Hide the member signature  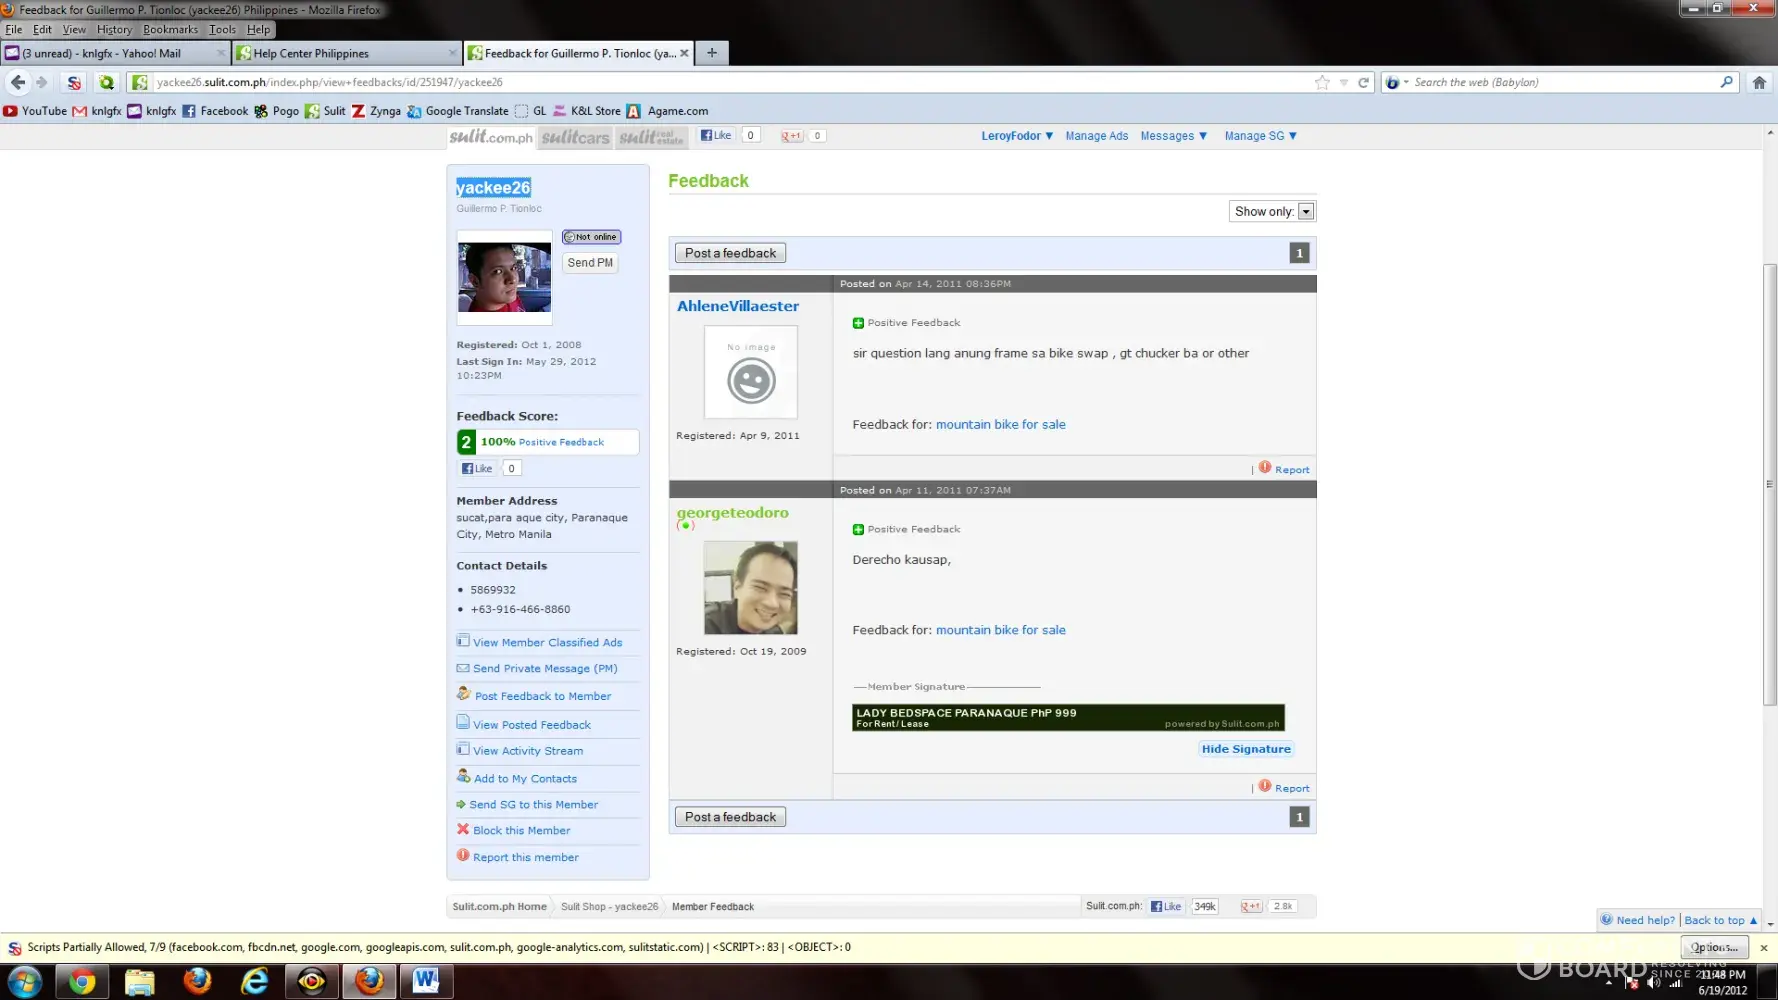point(1246,749)
